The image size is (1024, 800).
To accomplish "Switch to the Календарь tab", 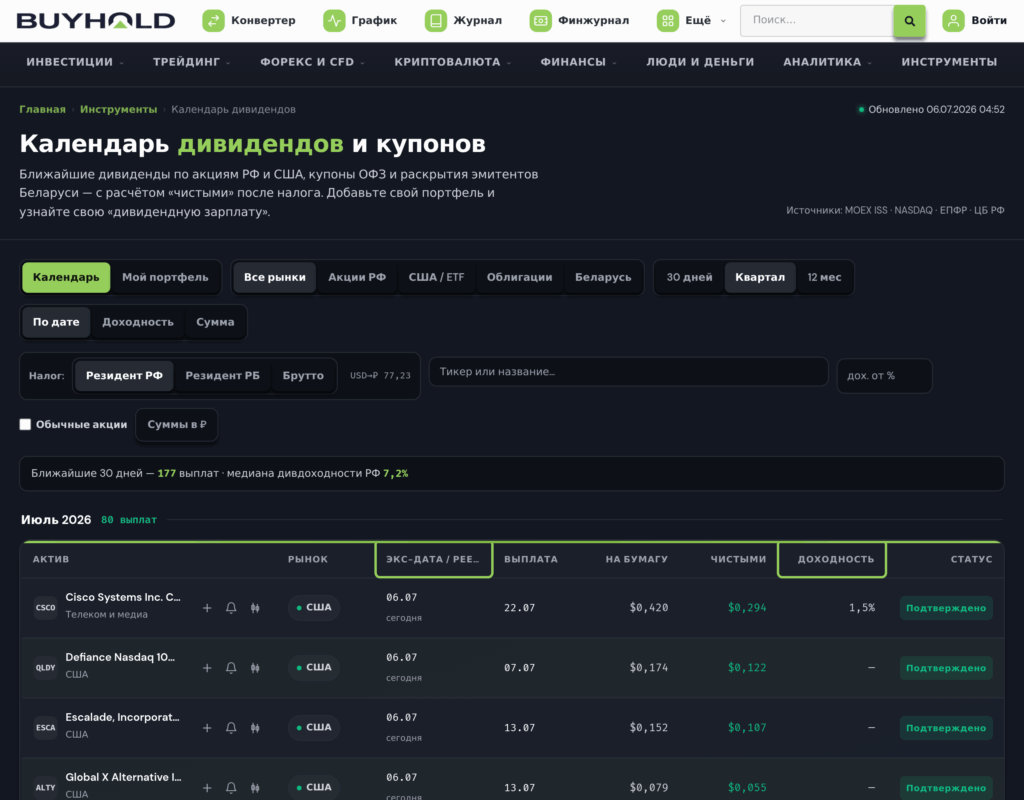I will (66, 278).
